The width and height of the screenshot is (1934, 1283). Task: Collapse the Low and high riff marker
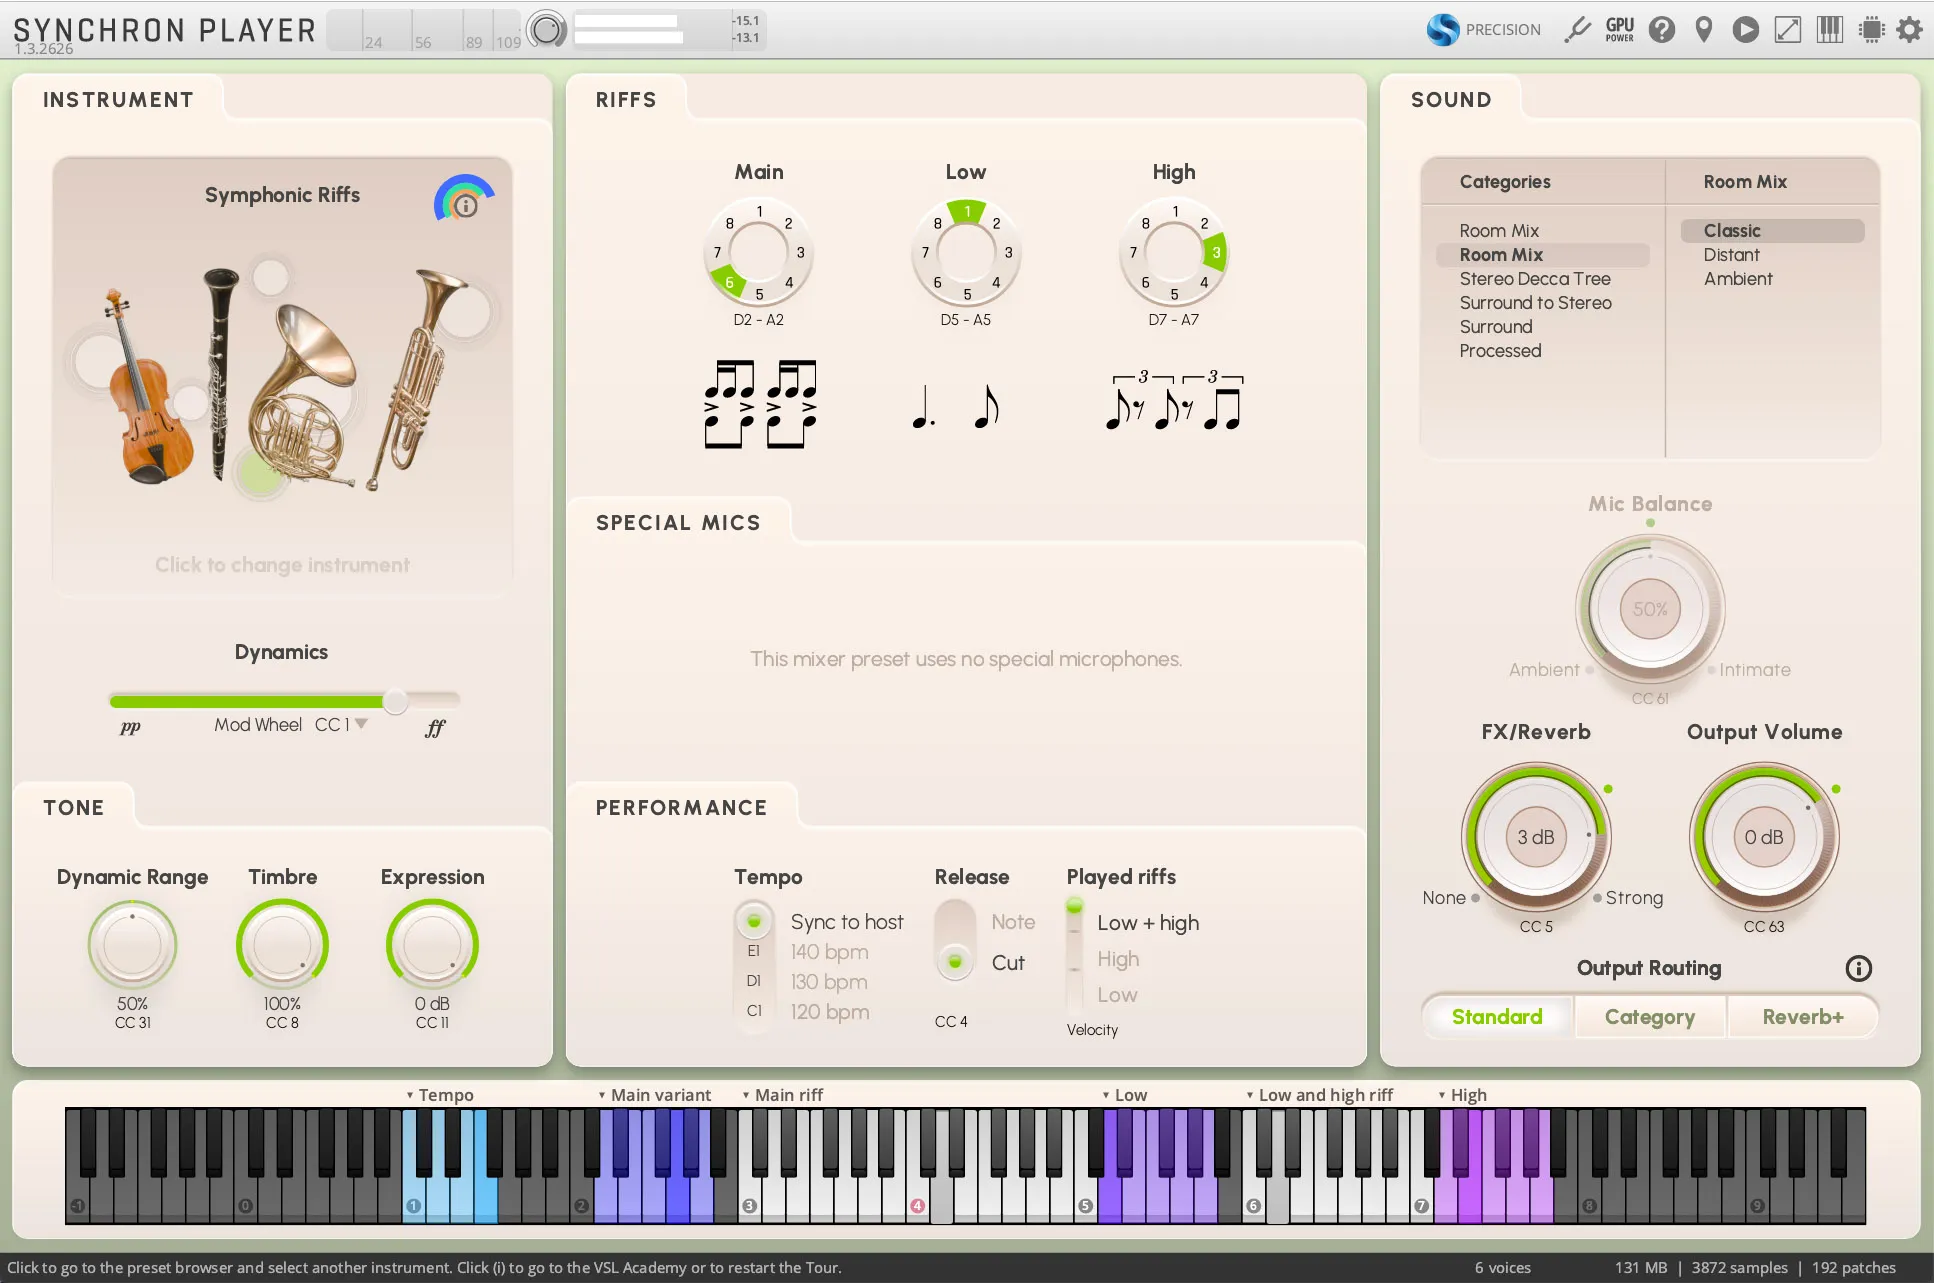pyautogui.click(x=1250, y=1095)
